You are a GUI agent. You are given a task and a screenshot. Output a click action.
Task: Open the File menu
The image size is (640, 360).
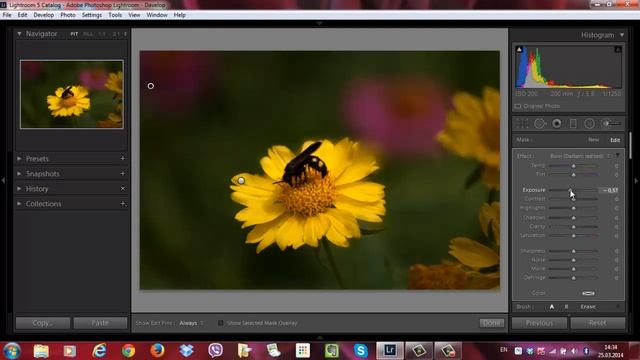coord(7,15)
